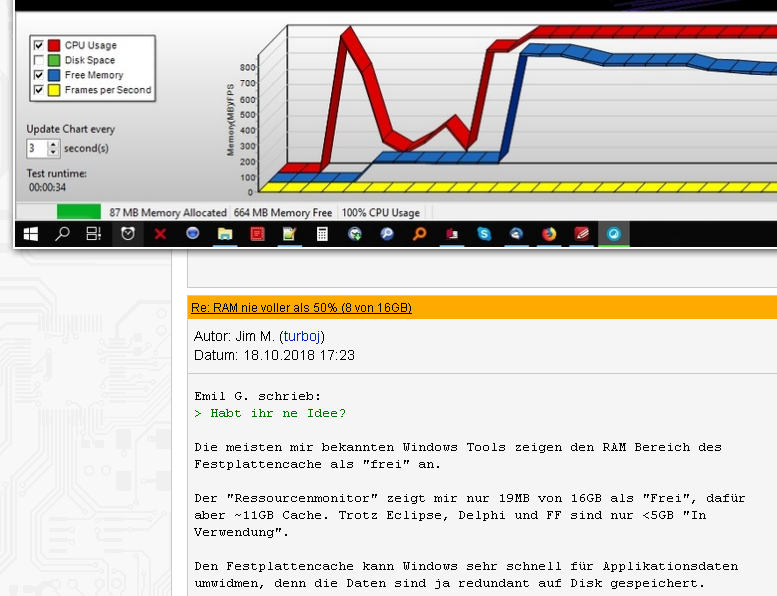Open the red book taskbar app
Viewport: 777px width, 596px height.
[x=451, y=234]
